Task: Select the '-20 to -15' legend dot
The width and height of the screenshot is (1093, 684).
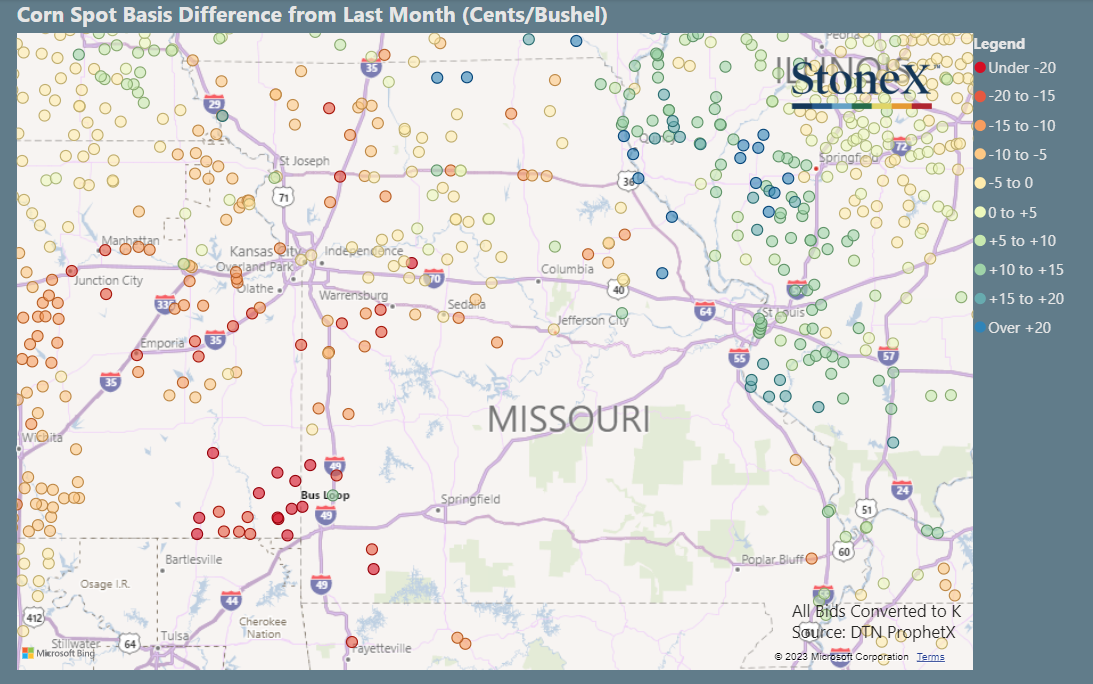Action: 980,96
